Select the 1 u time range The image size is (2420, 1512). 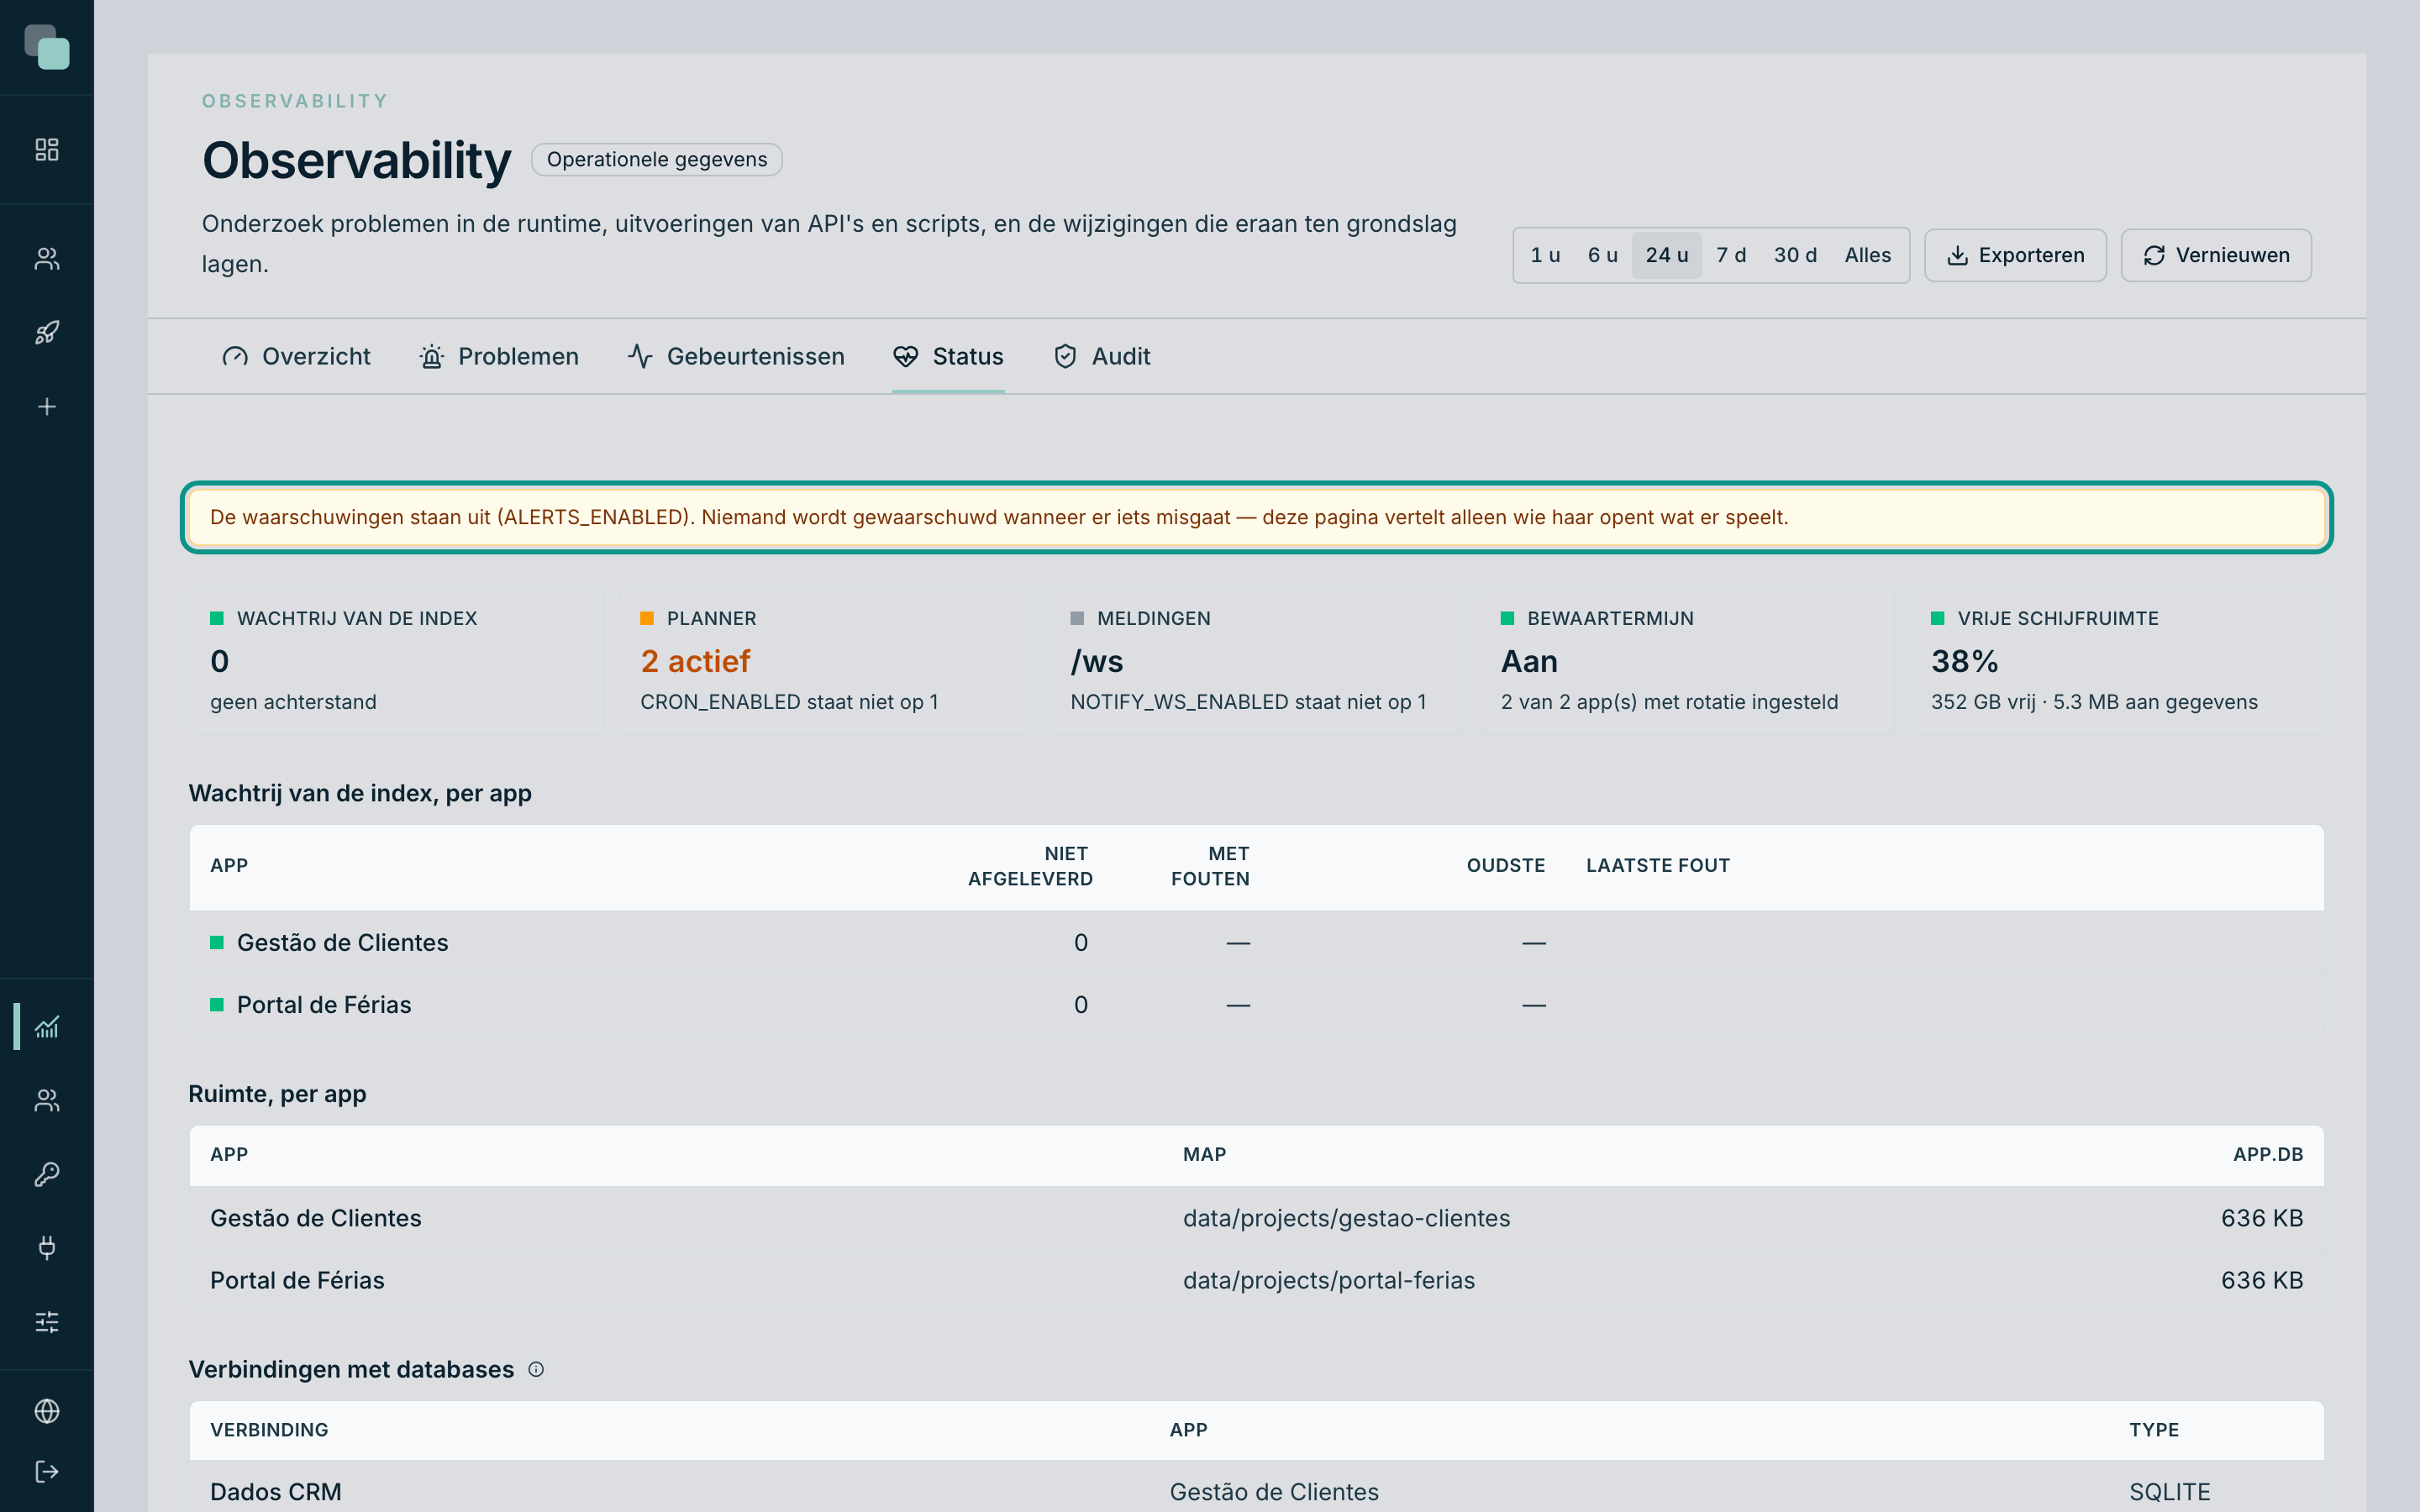(x=1545, y=256)
